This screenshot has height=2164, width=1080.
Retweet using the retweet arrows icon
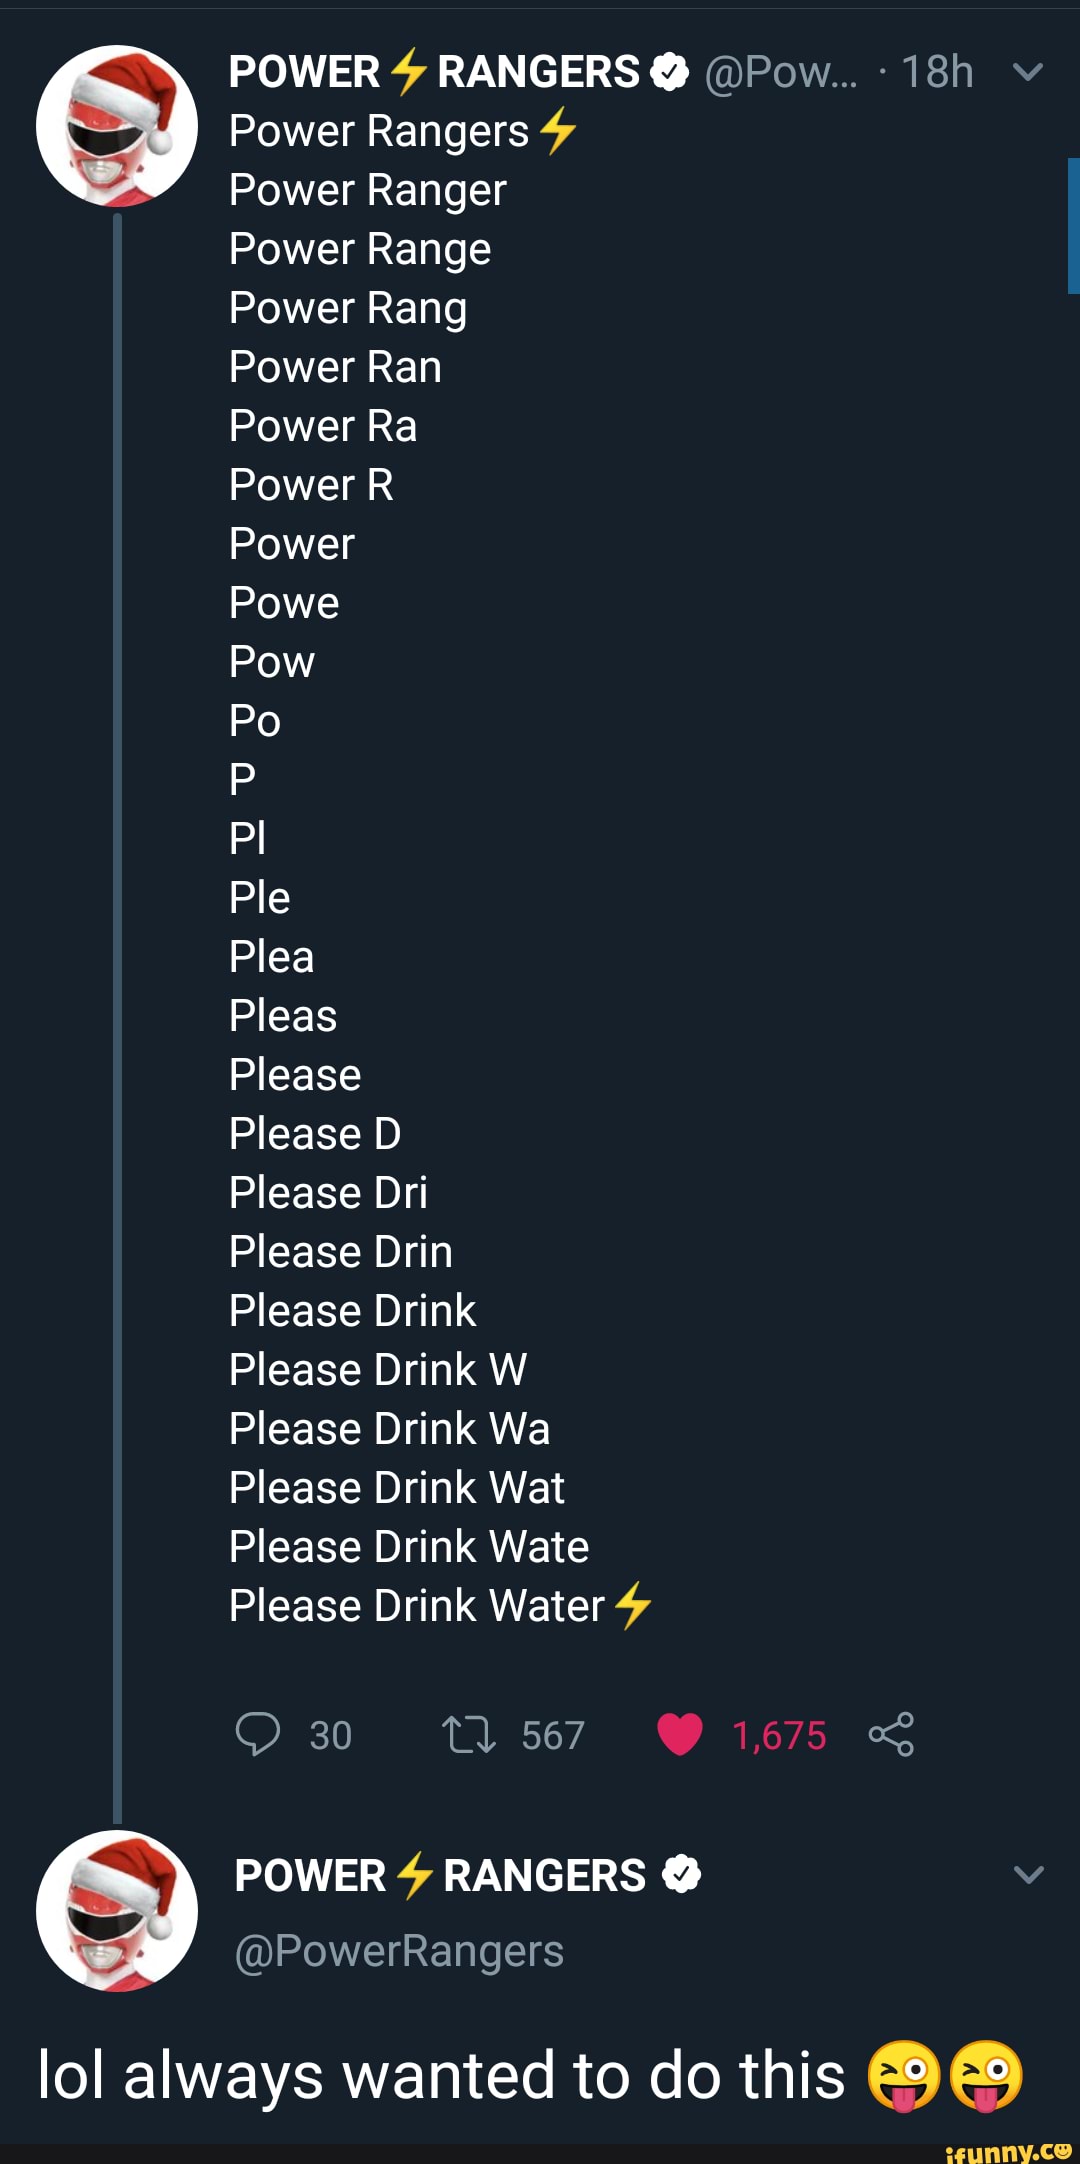pyautogui.click(x=468, y=1735)
